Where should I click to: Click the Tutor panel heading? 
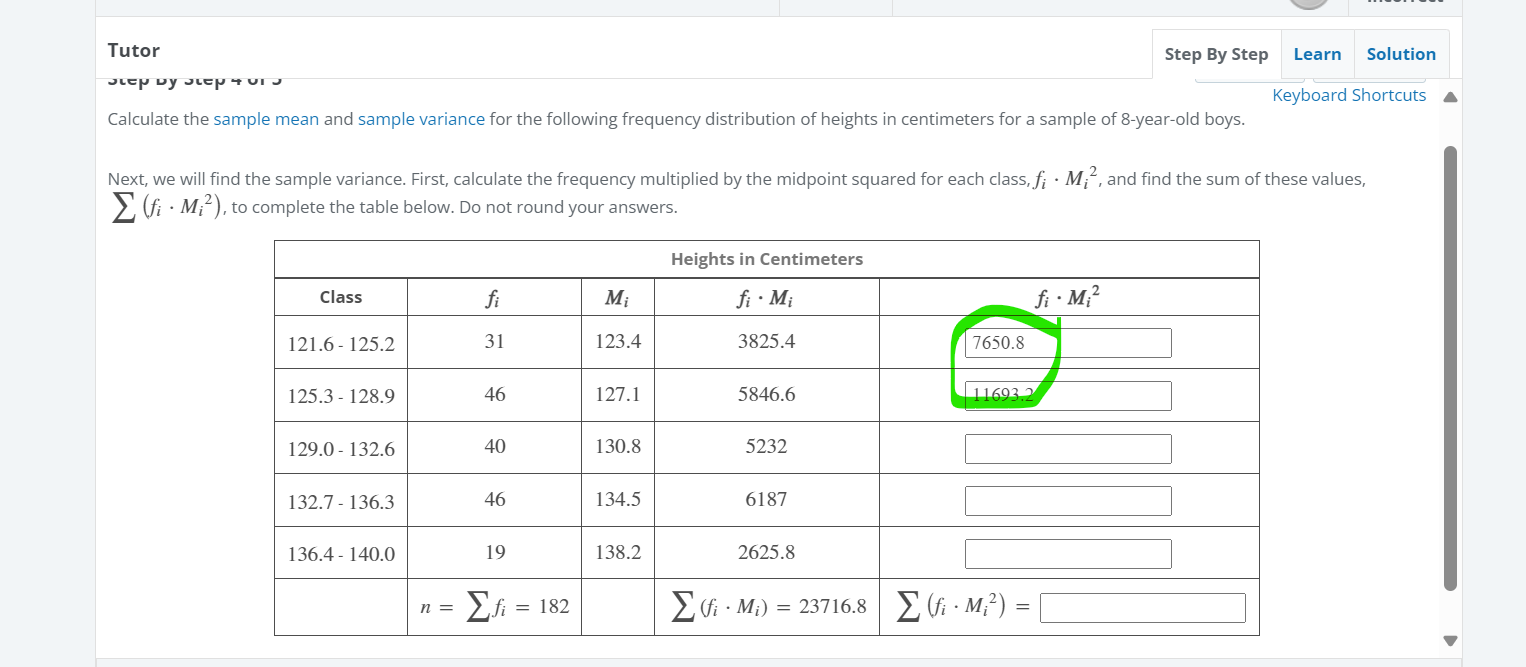pos(133,50)
